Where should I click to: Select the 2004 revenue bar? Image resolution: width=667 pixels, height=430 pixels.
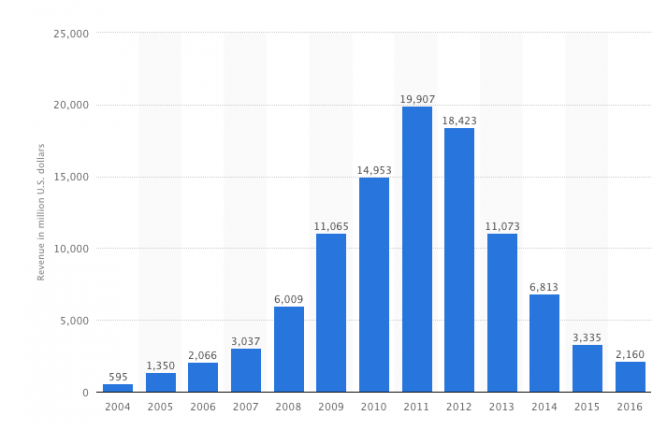tap(118, 387)
